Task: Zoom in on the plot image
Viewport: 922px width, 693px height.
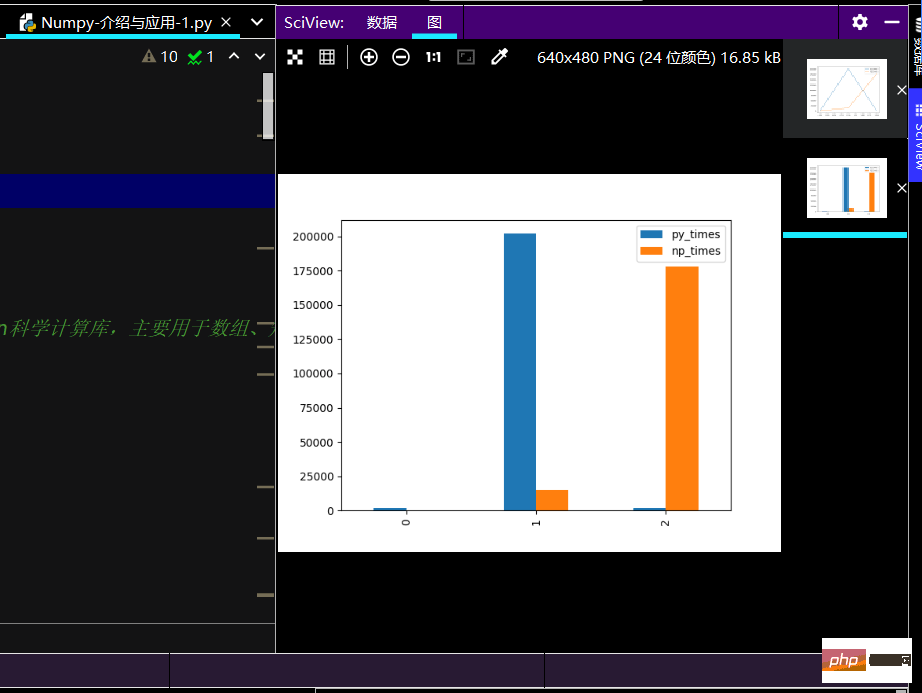Action: tap(369, 57)
